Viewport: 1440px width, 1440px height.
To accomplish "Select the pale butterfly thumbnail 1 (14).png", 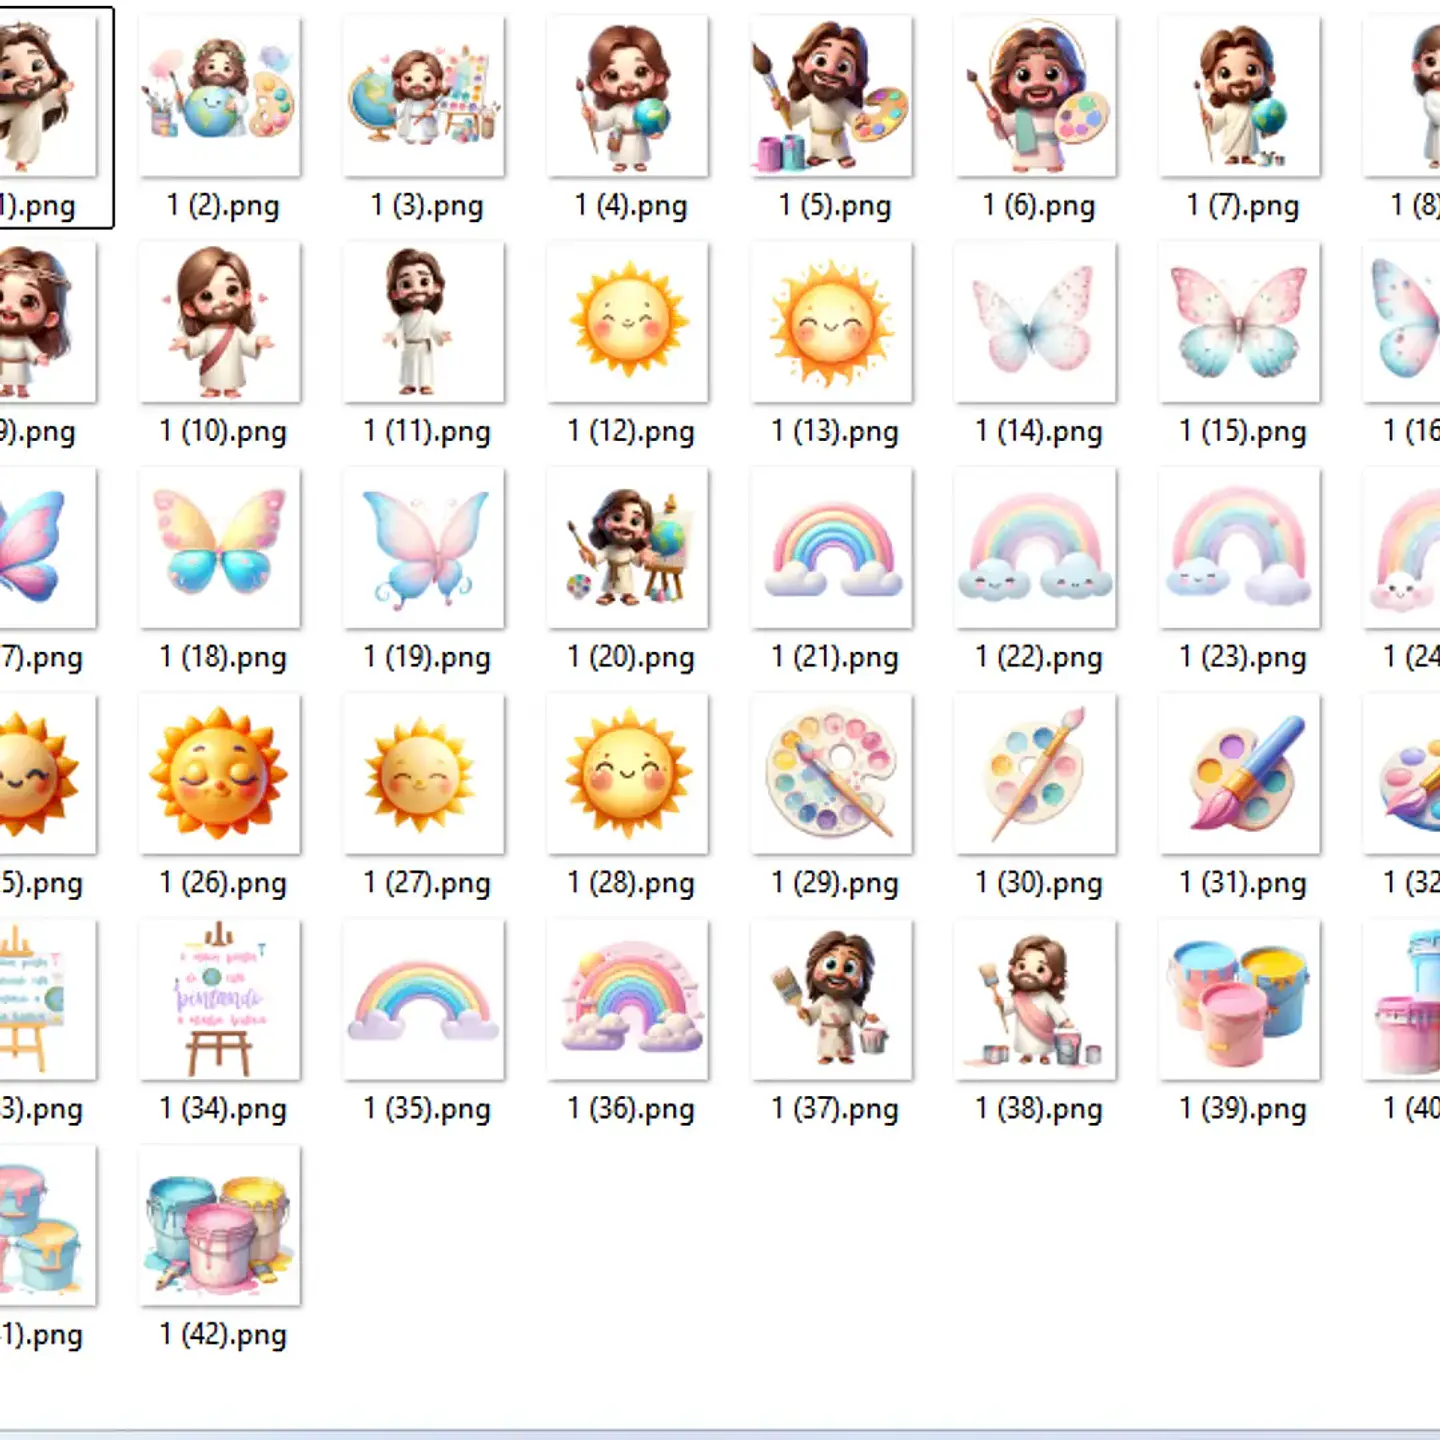I will [1035, 322].
